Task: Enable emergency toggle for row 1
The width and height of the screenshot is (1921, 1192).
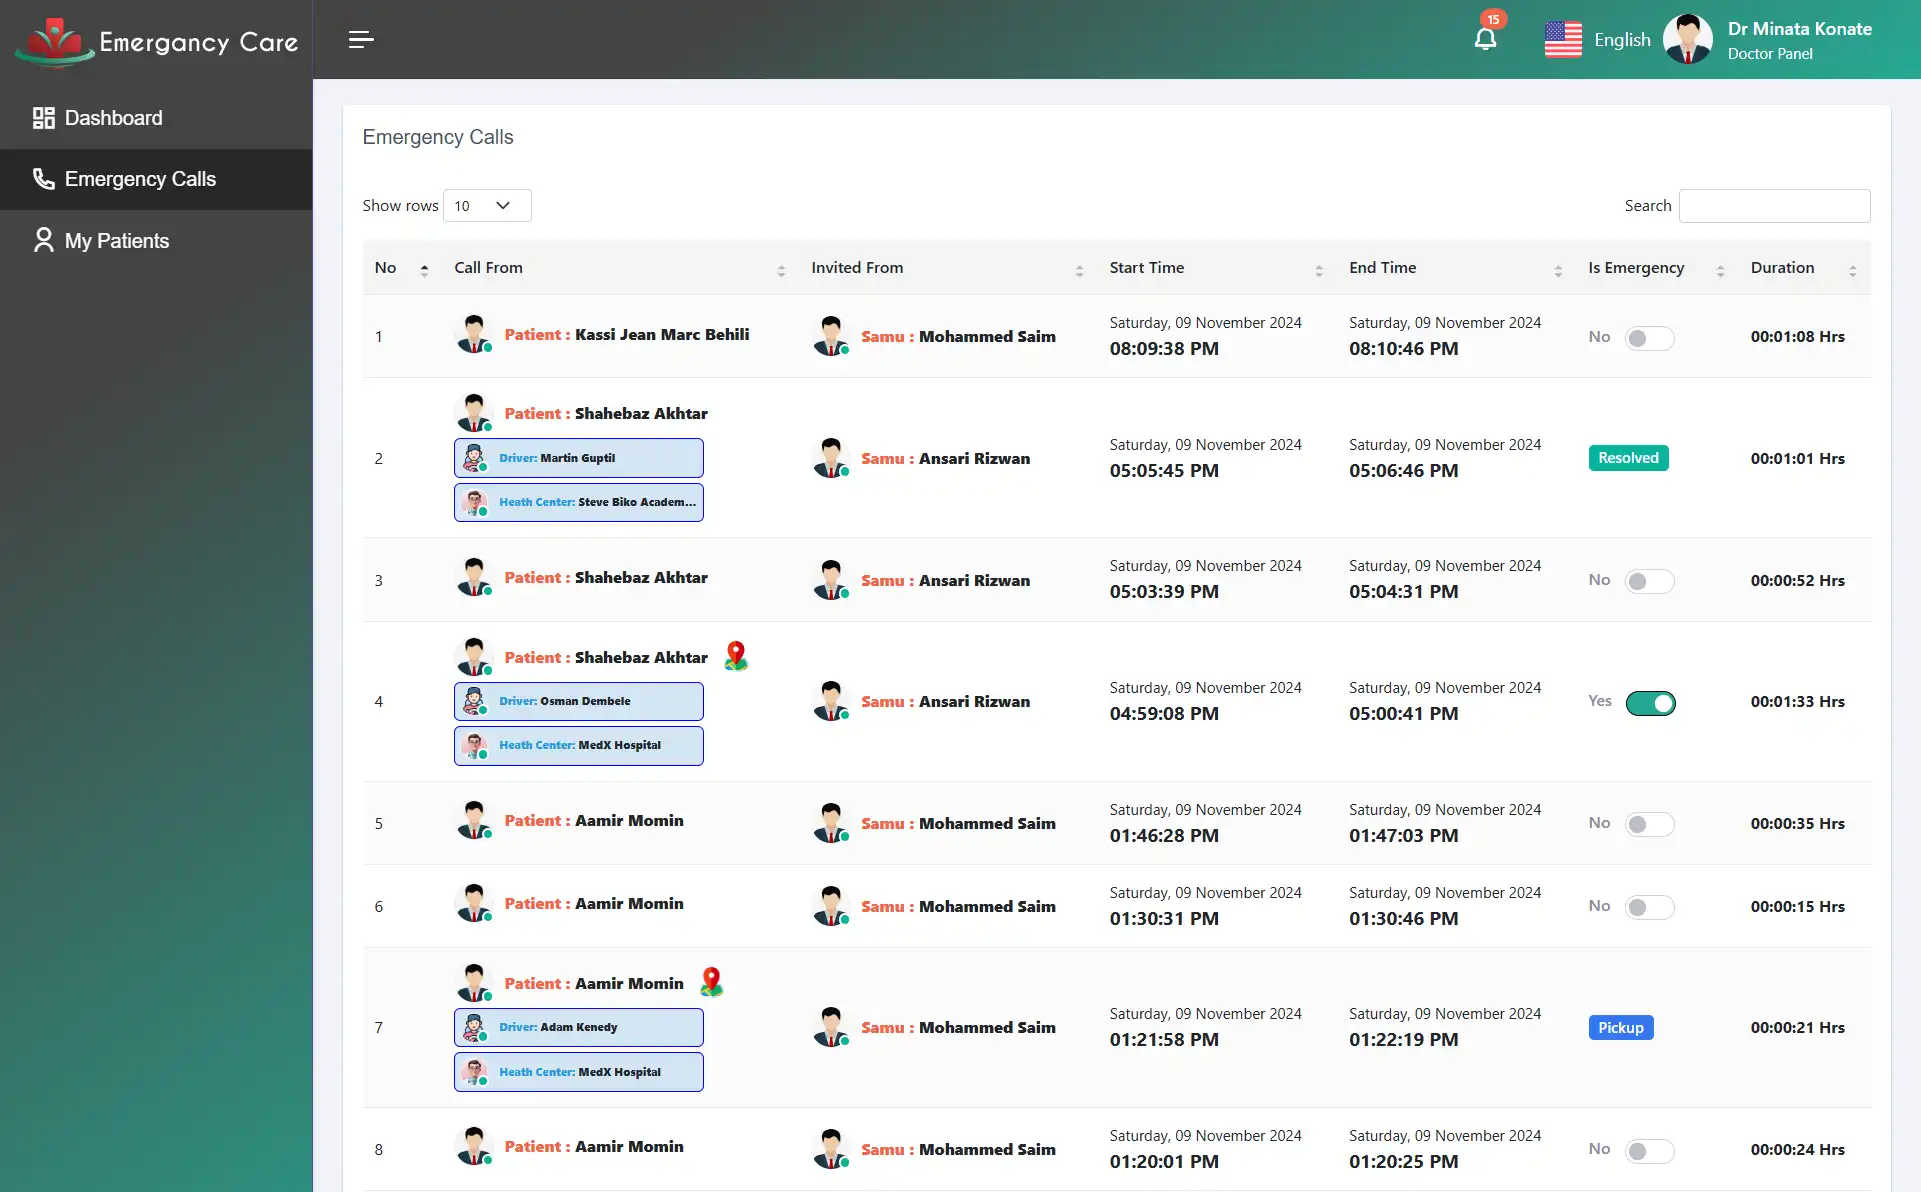Action: [x=1648, y=338]
